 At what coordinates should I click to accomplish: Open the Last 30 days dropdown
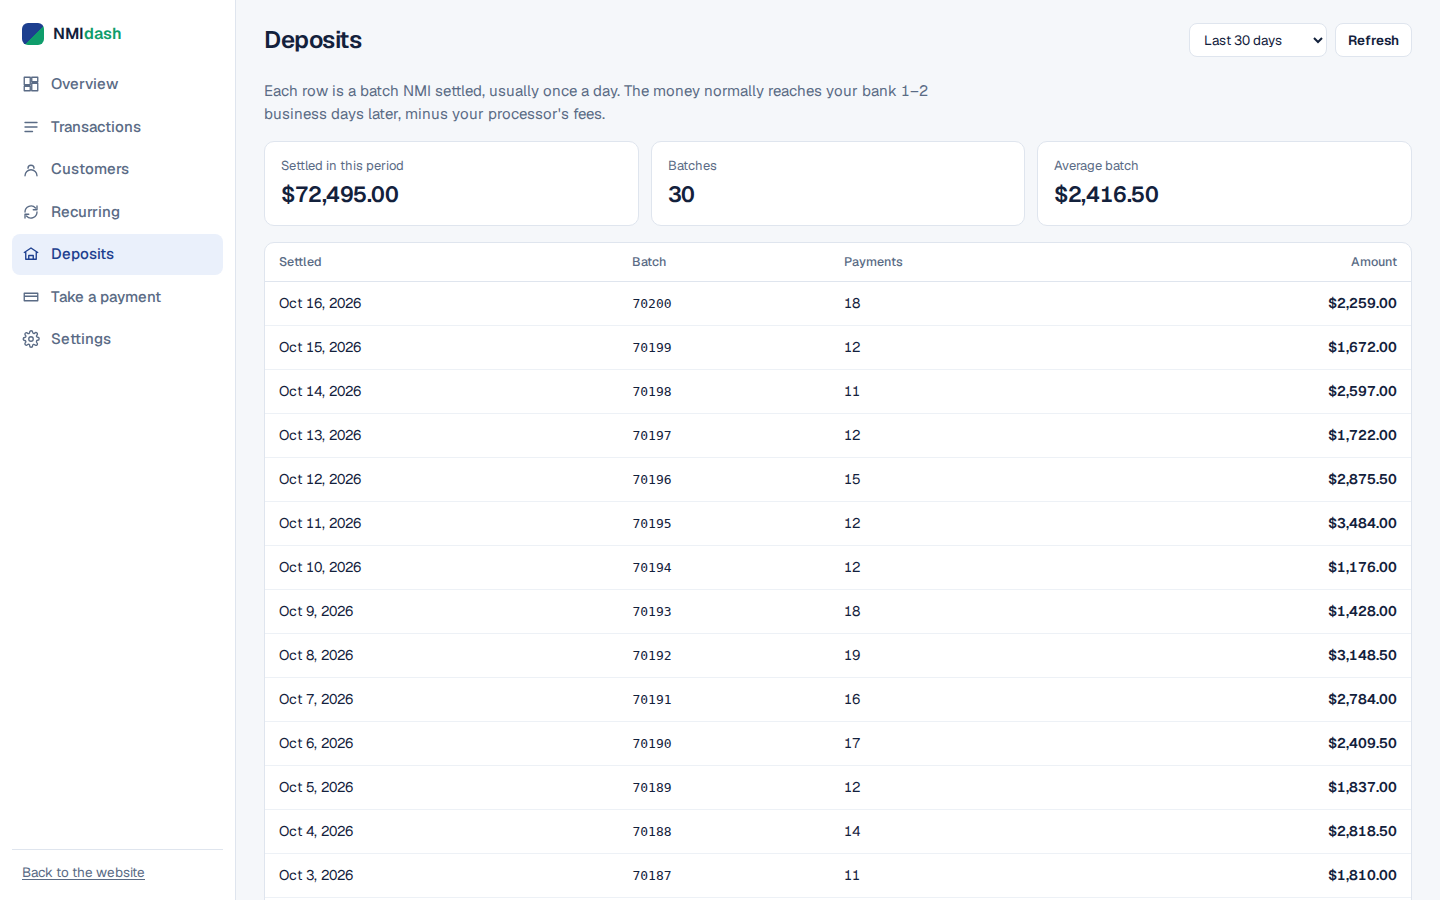click(x=1257, y=40)
